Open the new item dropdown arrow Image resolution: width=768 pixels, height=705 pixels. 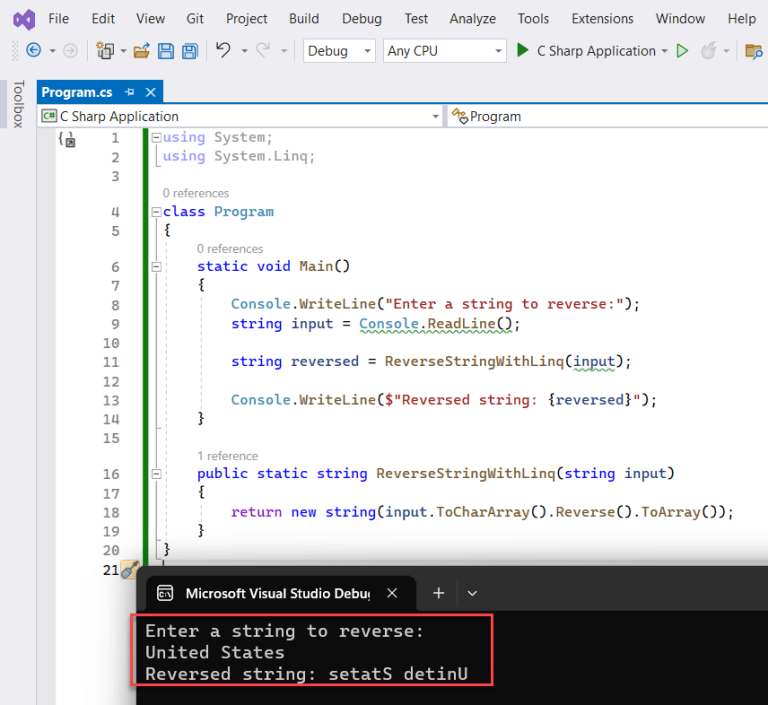(x=123, y=51)
